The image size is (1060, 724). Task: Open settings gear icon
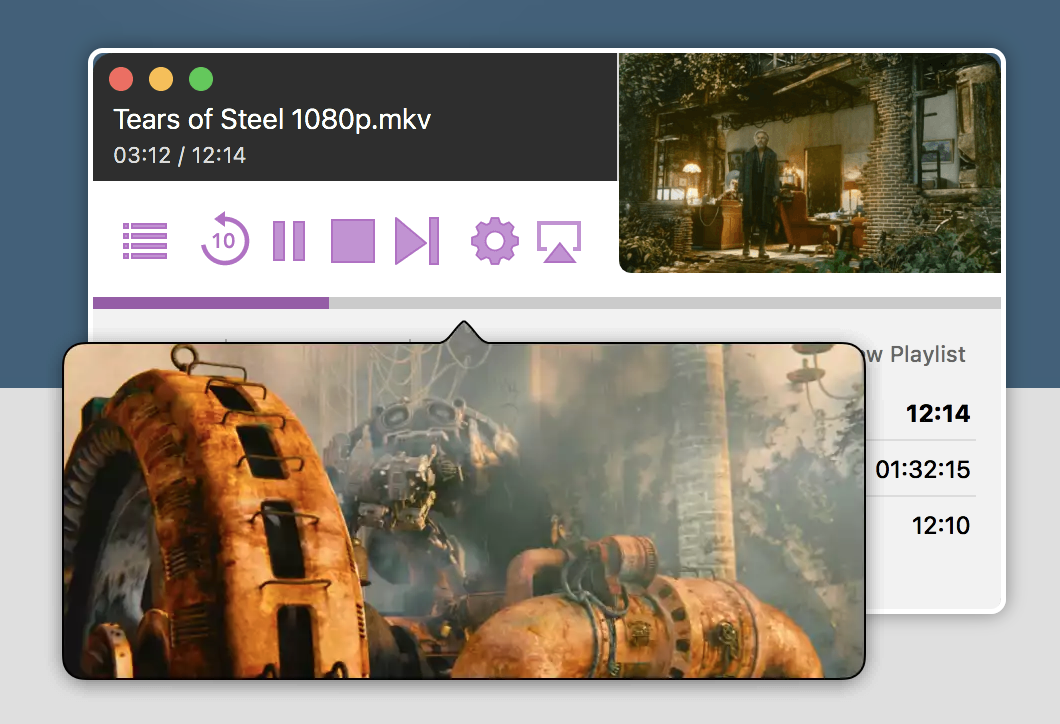(495, 241)
